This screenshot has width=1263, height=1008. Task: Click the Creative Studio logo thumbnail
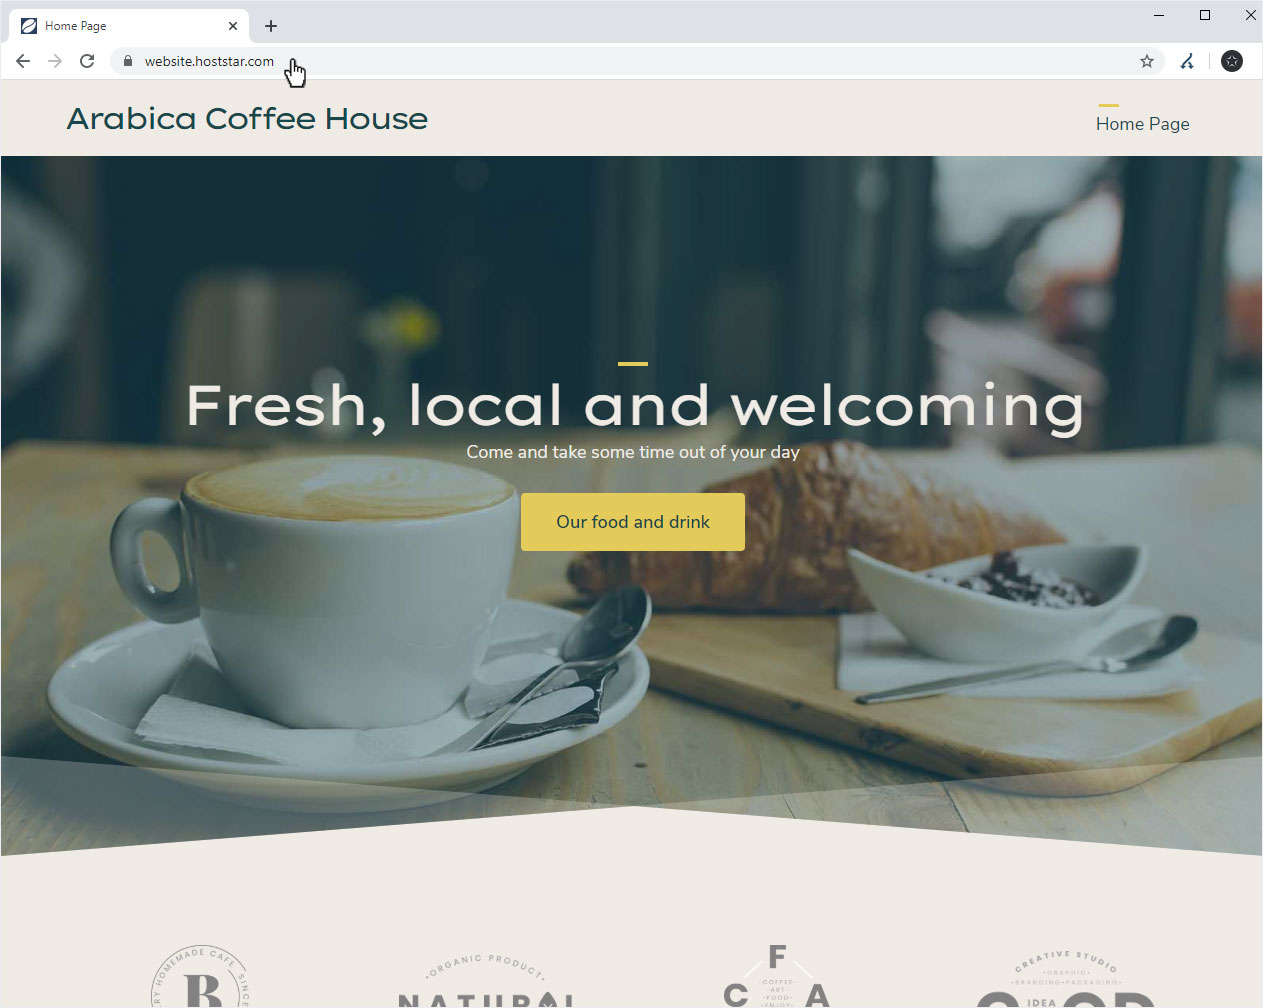coord(1066,978)
